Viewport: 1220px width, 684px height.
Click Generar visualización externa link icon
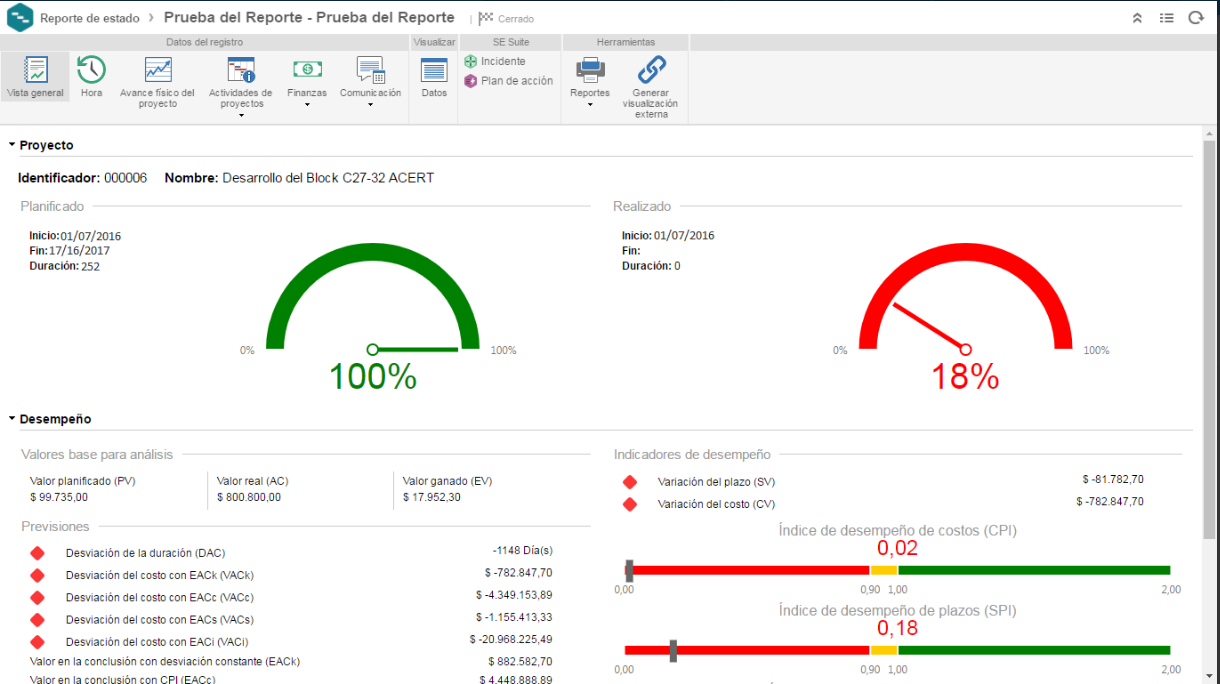pyautogui.click(x=651, y=70)
